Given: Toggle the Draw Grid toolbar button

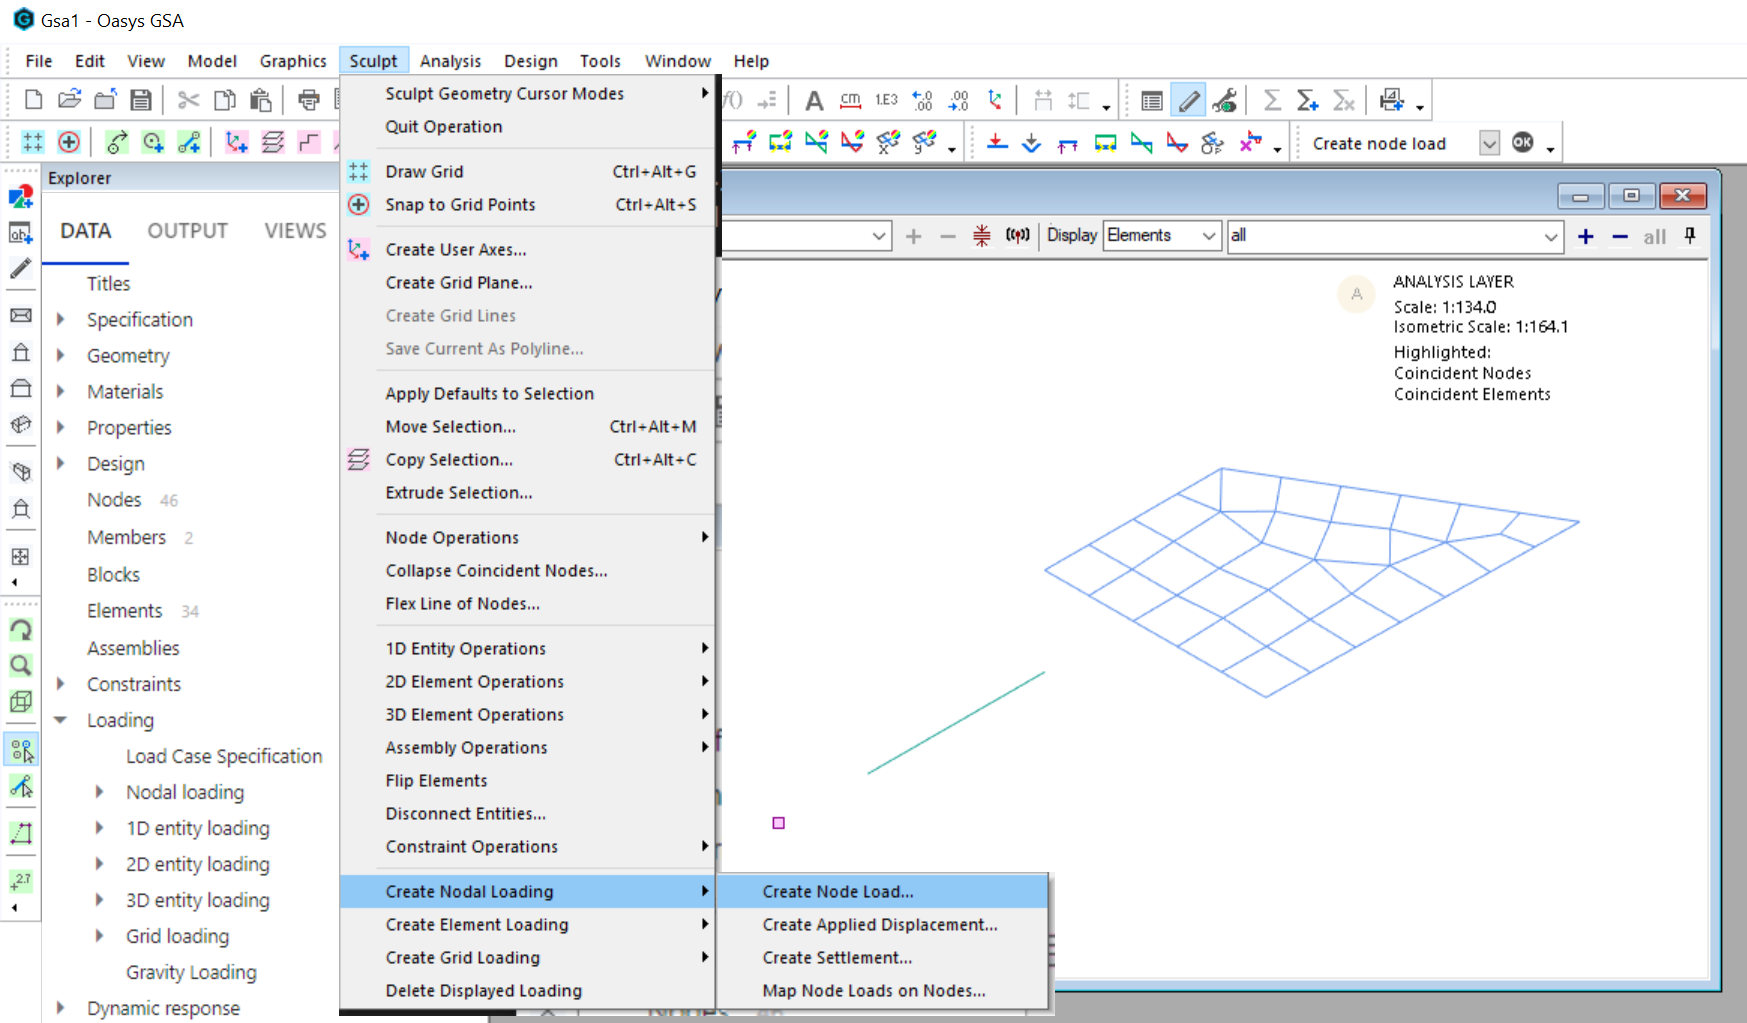Looking at the screenshot, I should (33, 142).
